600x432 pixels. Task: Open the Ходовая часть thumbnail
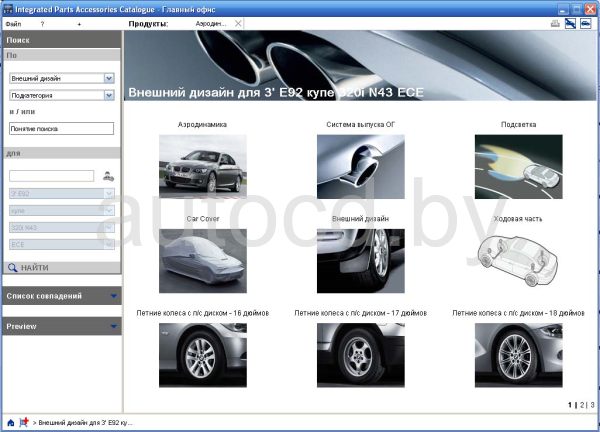pyautogui.click(x=518, y=261)
